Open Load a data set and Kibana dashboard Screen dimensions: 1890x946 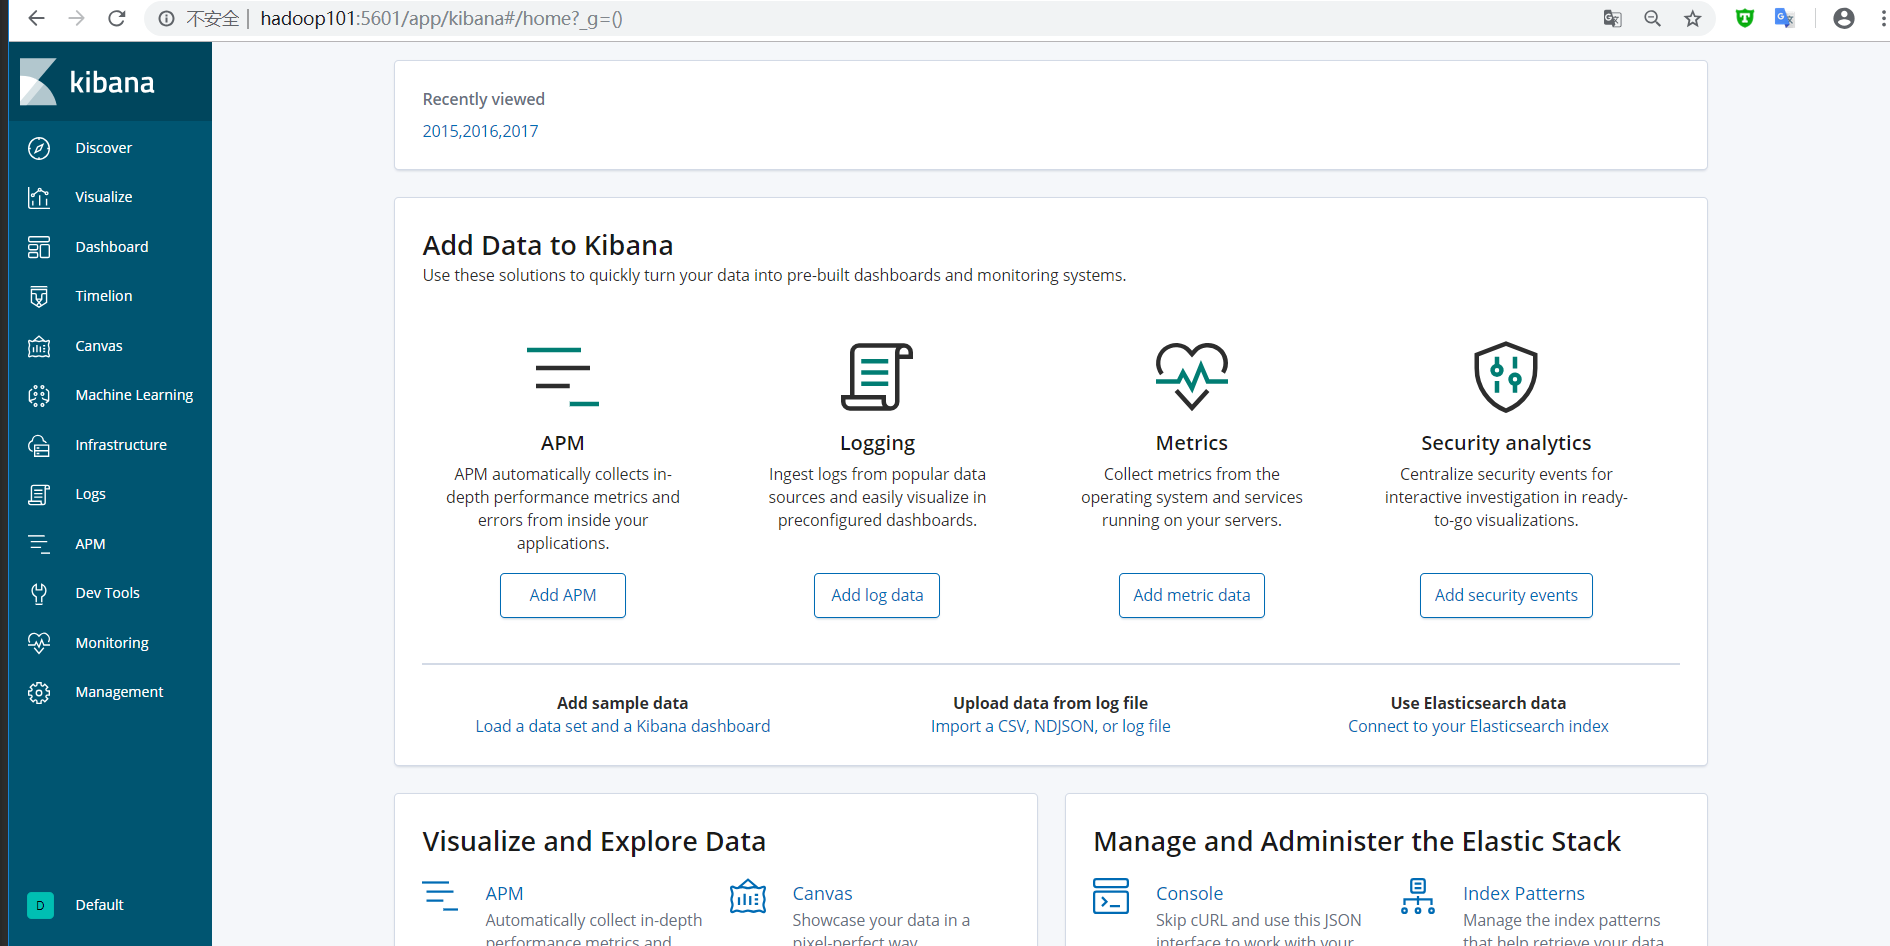coord(623,726)
